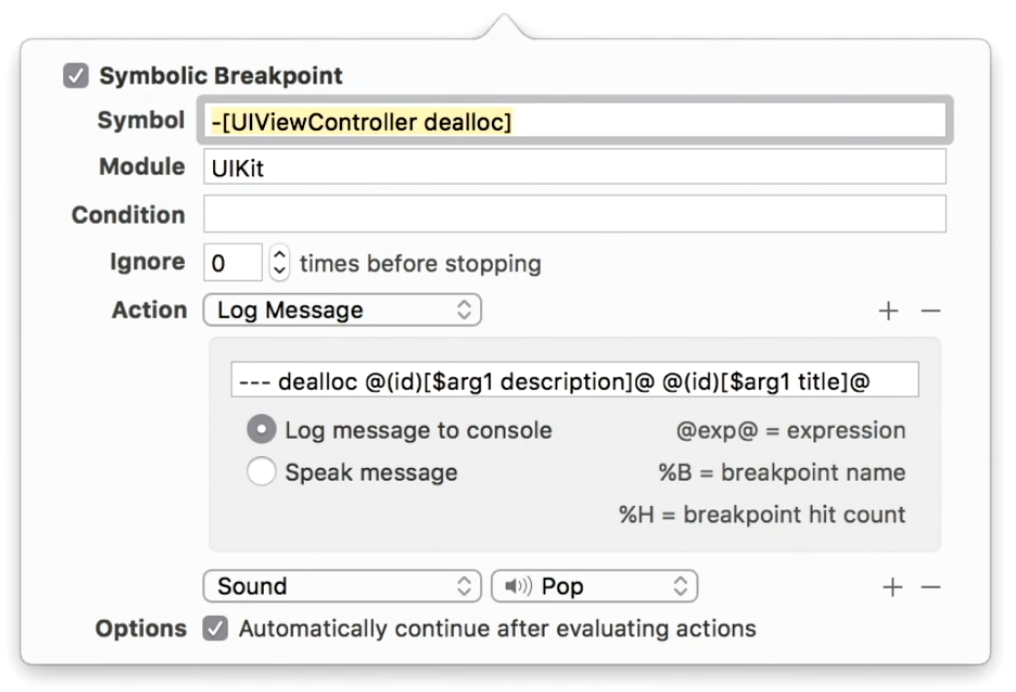
Task: Select the Speak message radio button
Action: pos(261,471)
